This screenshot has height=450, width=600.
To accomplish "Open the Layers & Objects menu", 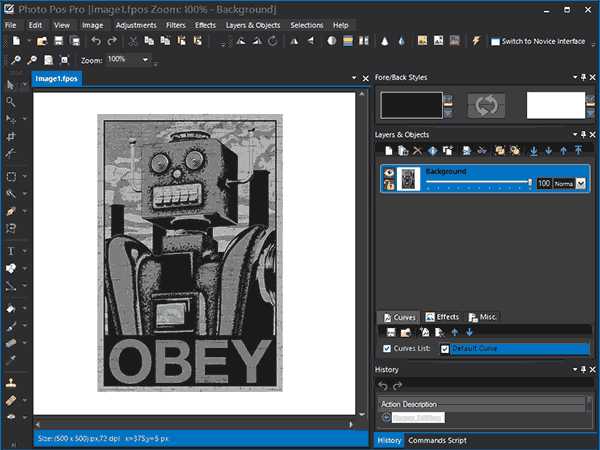I will click(x=253, y=25).
